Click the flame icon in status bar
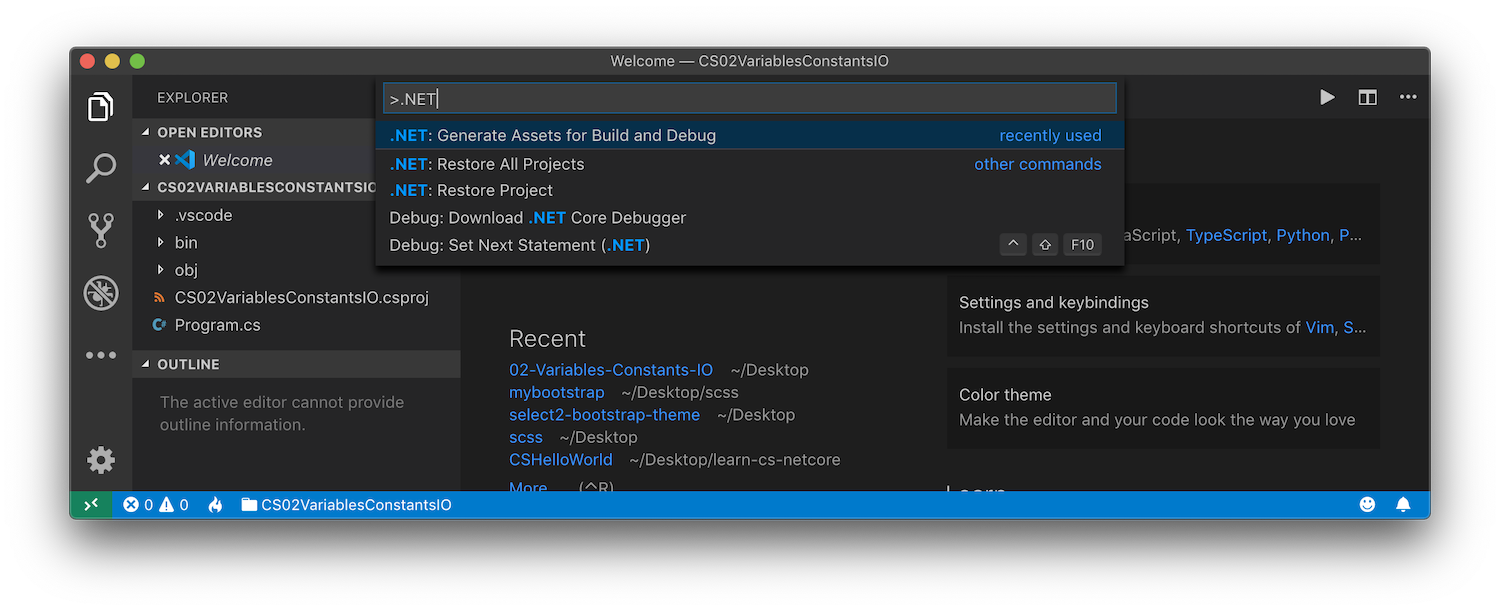The width and height of the screenshot is (1500, 611). 215,505
